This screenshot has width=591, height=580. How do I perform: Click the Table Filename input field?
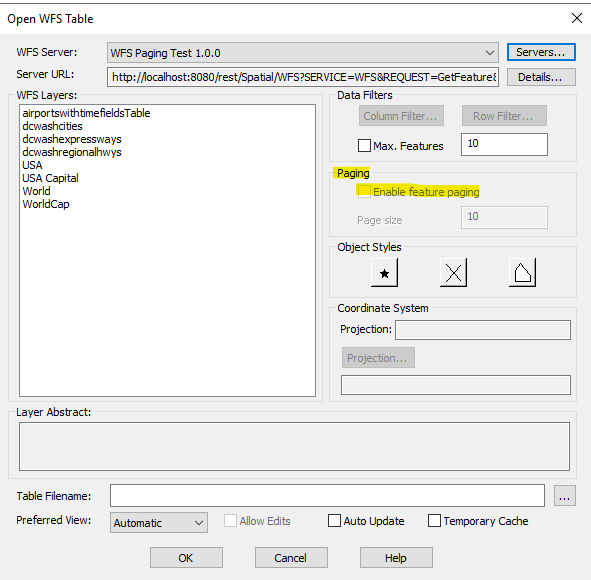coord(327,496)
